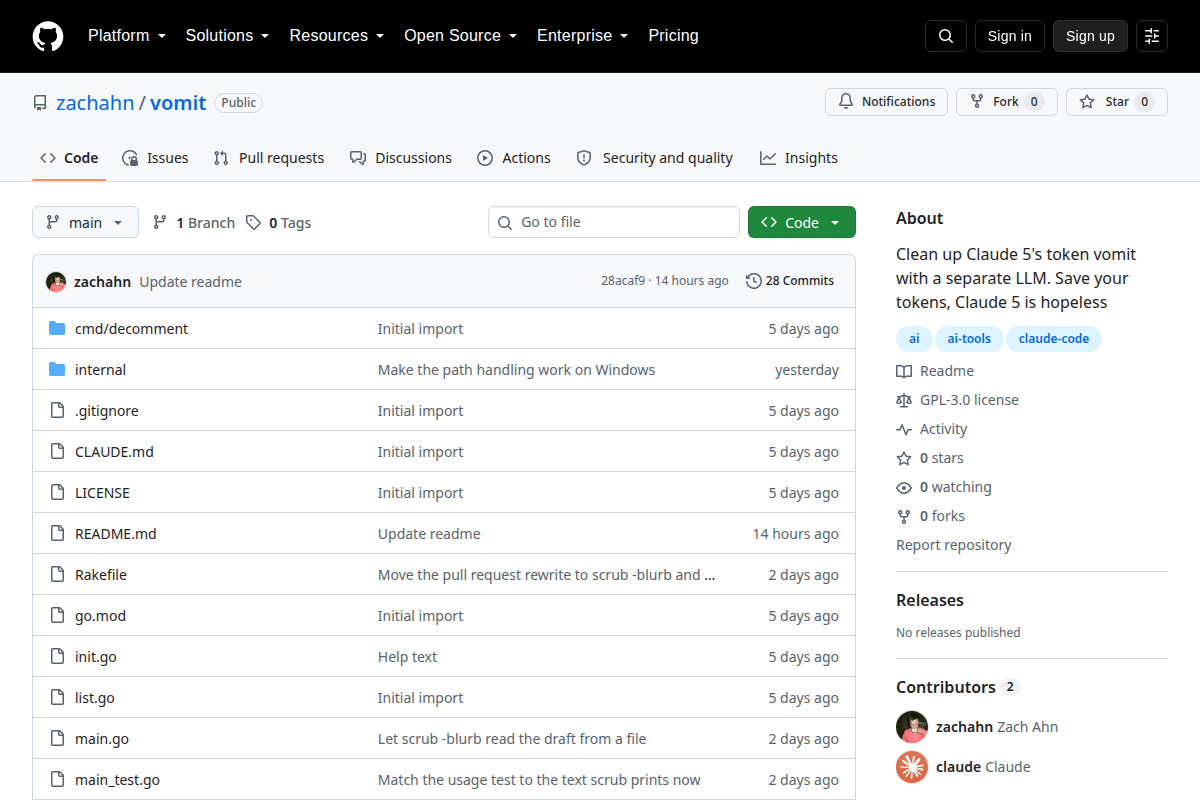Click the Fork icon
The height and width of the screenshot is (800, 1200).
(977, 102)
